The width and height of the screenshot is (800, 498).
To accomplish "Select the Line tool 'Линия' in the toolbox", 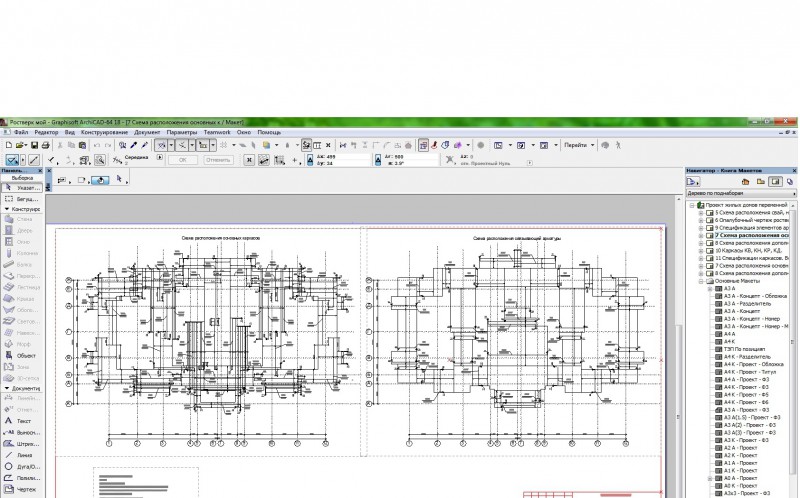I will (x=21, y=455).
